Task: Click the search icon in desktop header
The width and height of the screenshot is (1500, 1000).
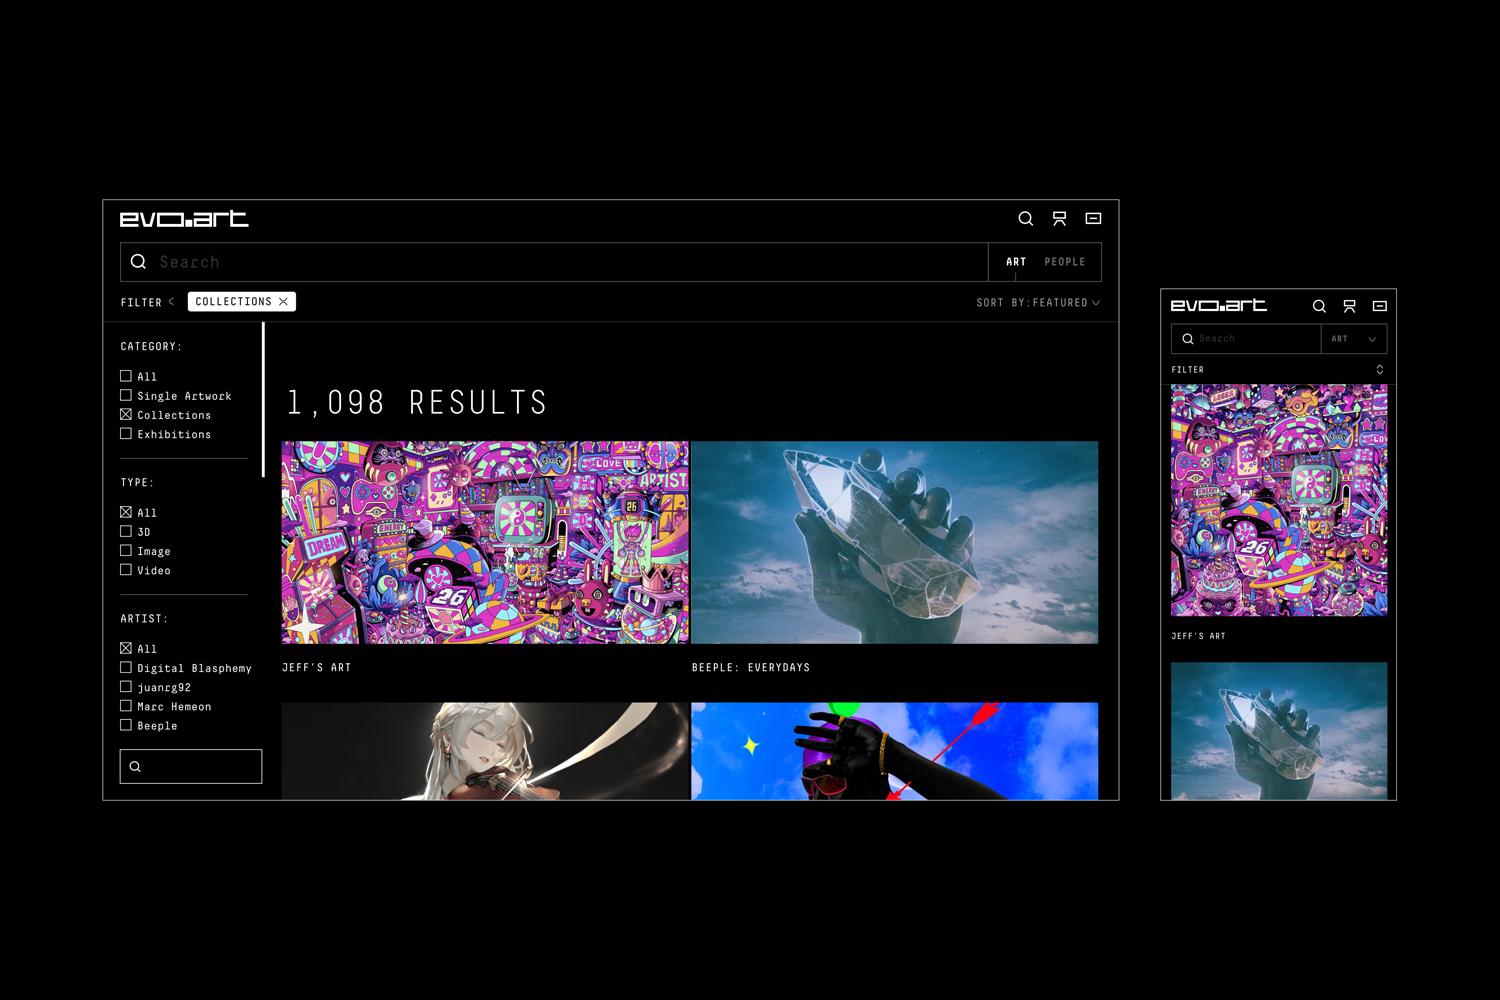Action: tap(1025, 218)
